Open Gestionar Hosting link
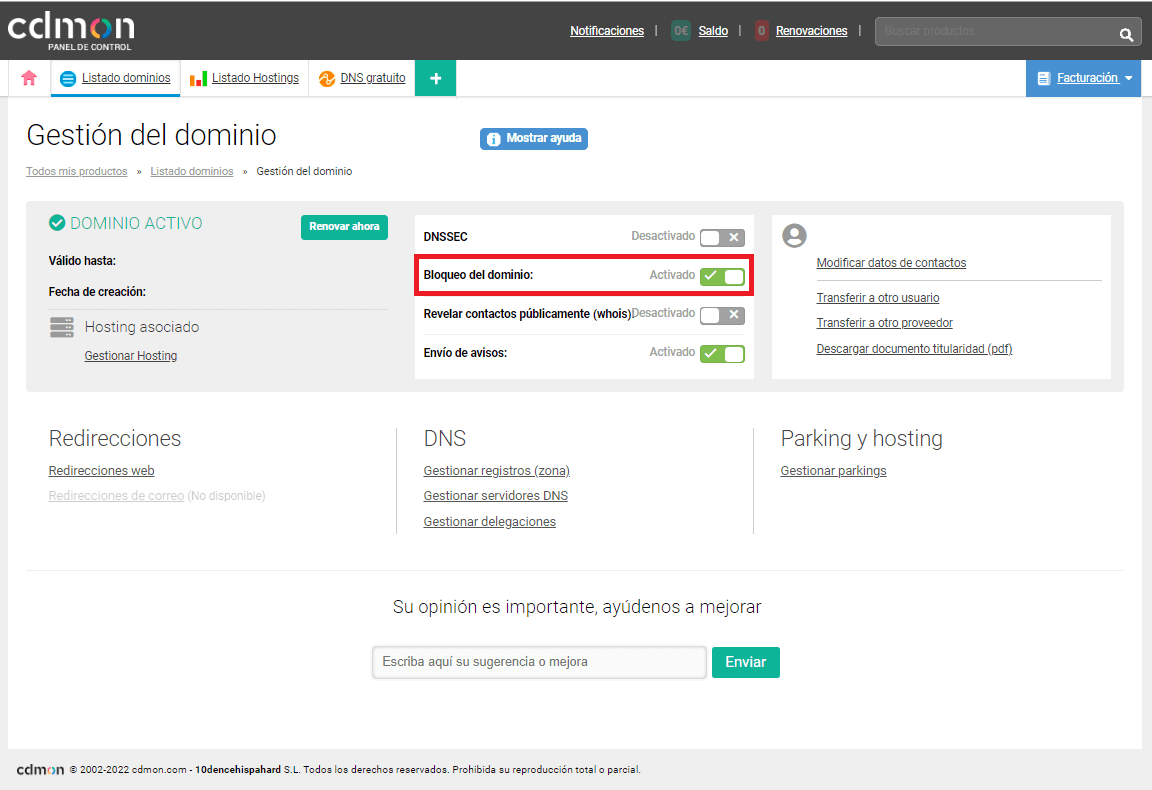1152x790 pixels. coord(130,356)
